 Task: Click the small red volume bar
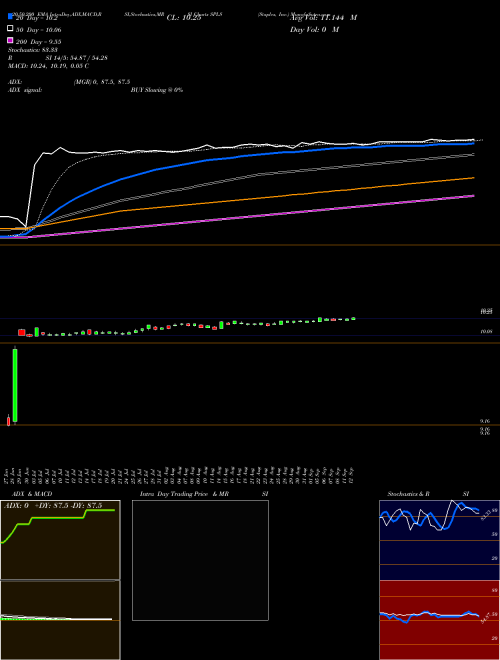pos(8,420)
